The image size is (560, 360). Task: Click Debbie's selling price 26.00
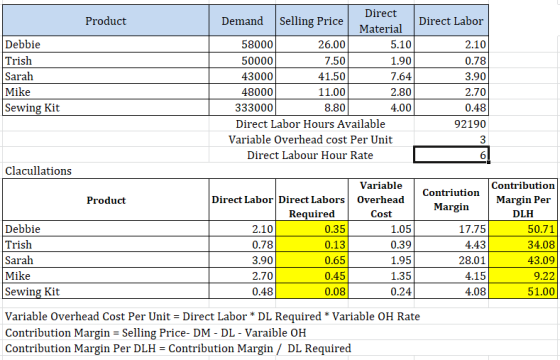click(312, 44)
